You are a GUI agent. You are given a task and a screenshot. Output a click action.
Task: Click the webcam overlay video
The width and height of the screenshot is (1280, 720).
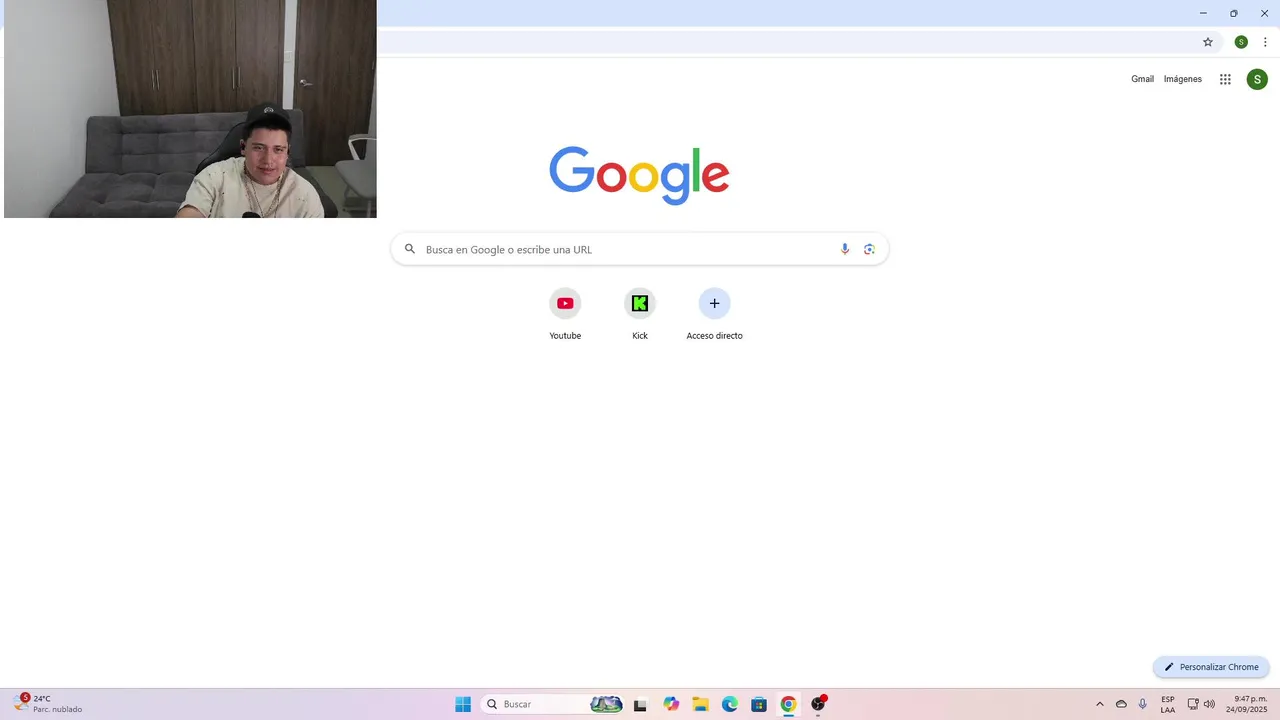(190, 109)
